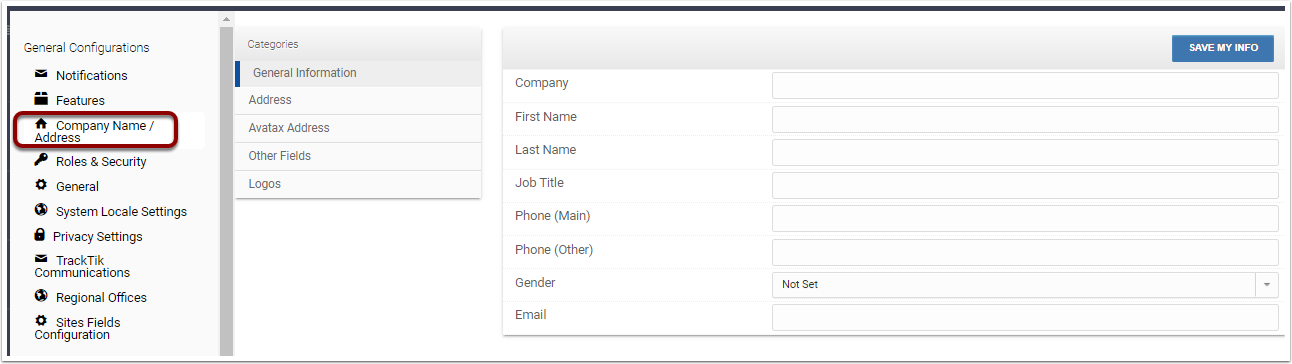
Task: Click the Roles & Security key icon
Action: [41, 160]
